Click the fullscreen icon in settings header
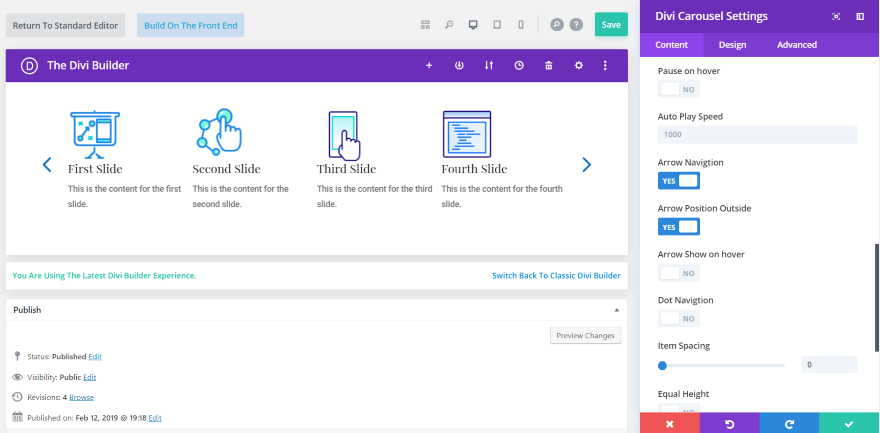 pyautogui.click(x=836, y=16)
